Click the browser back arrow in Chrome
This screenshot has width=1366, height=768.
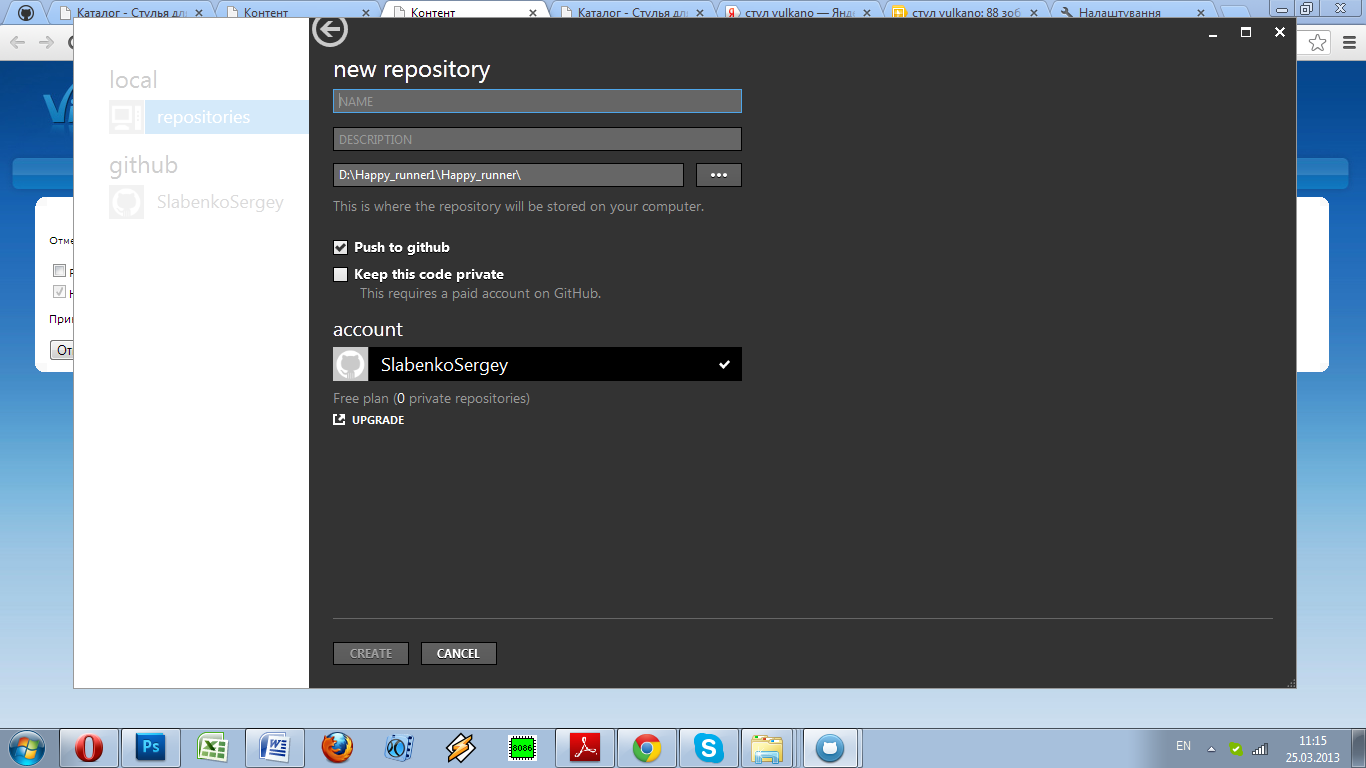17,43
